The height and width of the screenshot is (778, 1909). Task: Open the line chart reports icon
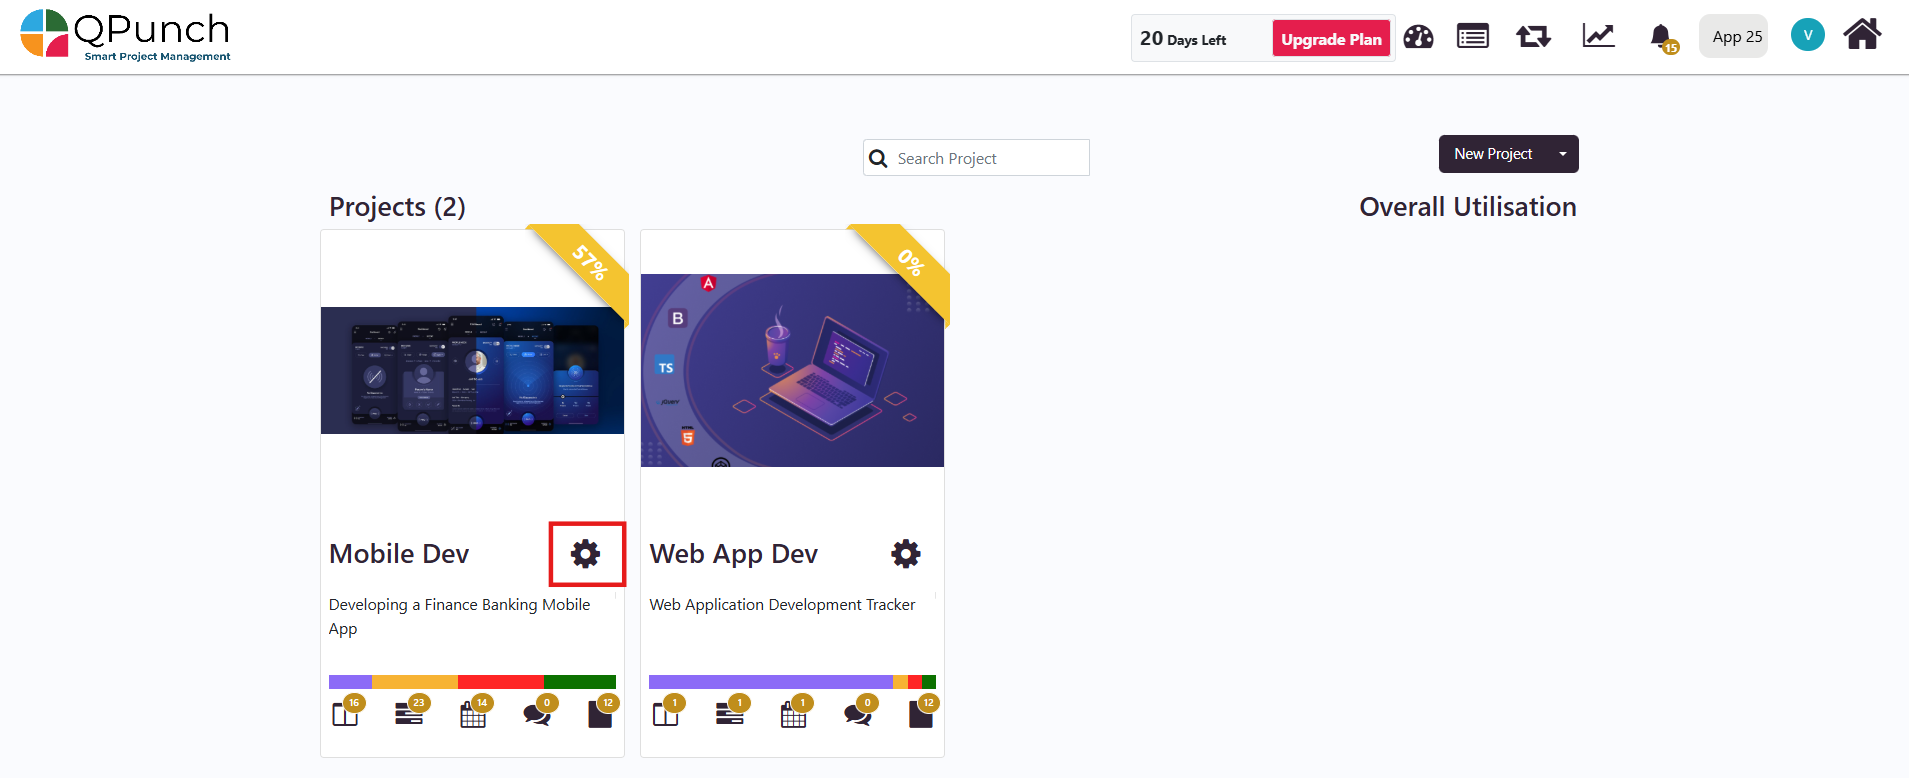point(1598,36)
